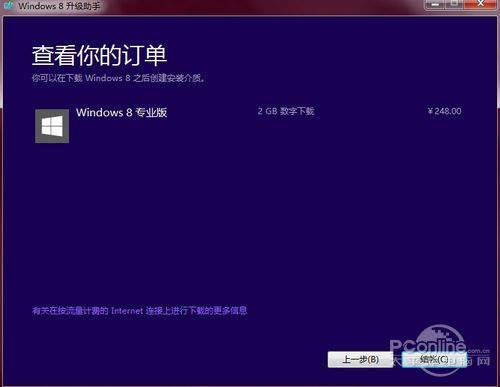The height and width of the screenshot is (387, 500).
Task: Select the Windows 8 专业版 product name
Action: pos(121,112)
